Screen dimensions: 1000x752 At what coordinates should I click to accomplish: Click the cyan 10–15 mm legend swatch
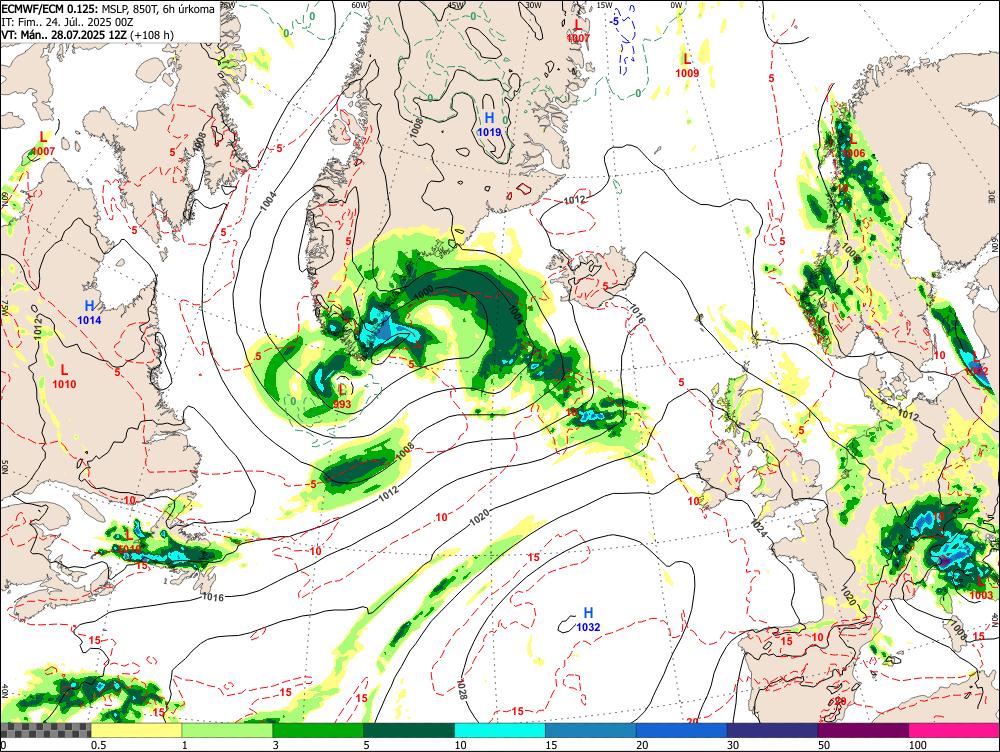click(x=500, y=730)
